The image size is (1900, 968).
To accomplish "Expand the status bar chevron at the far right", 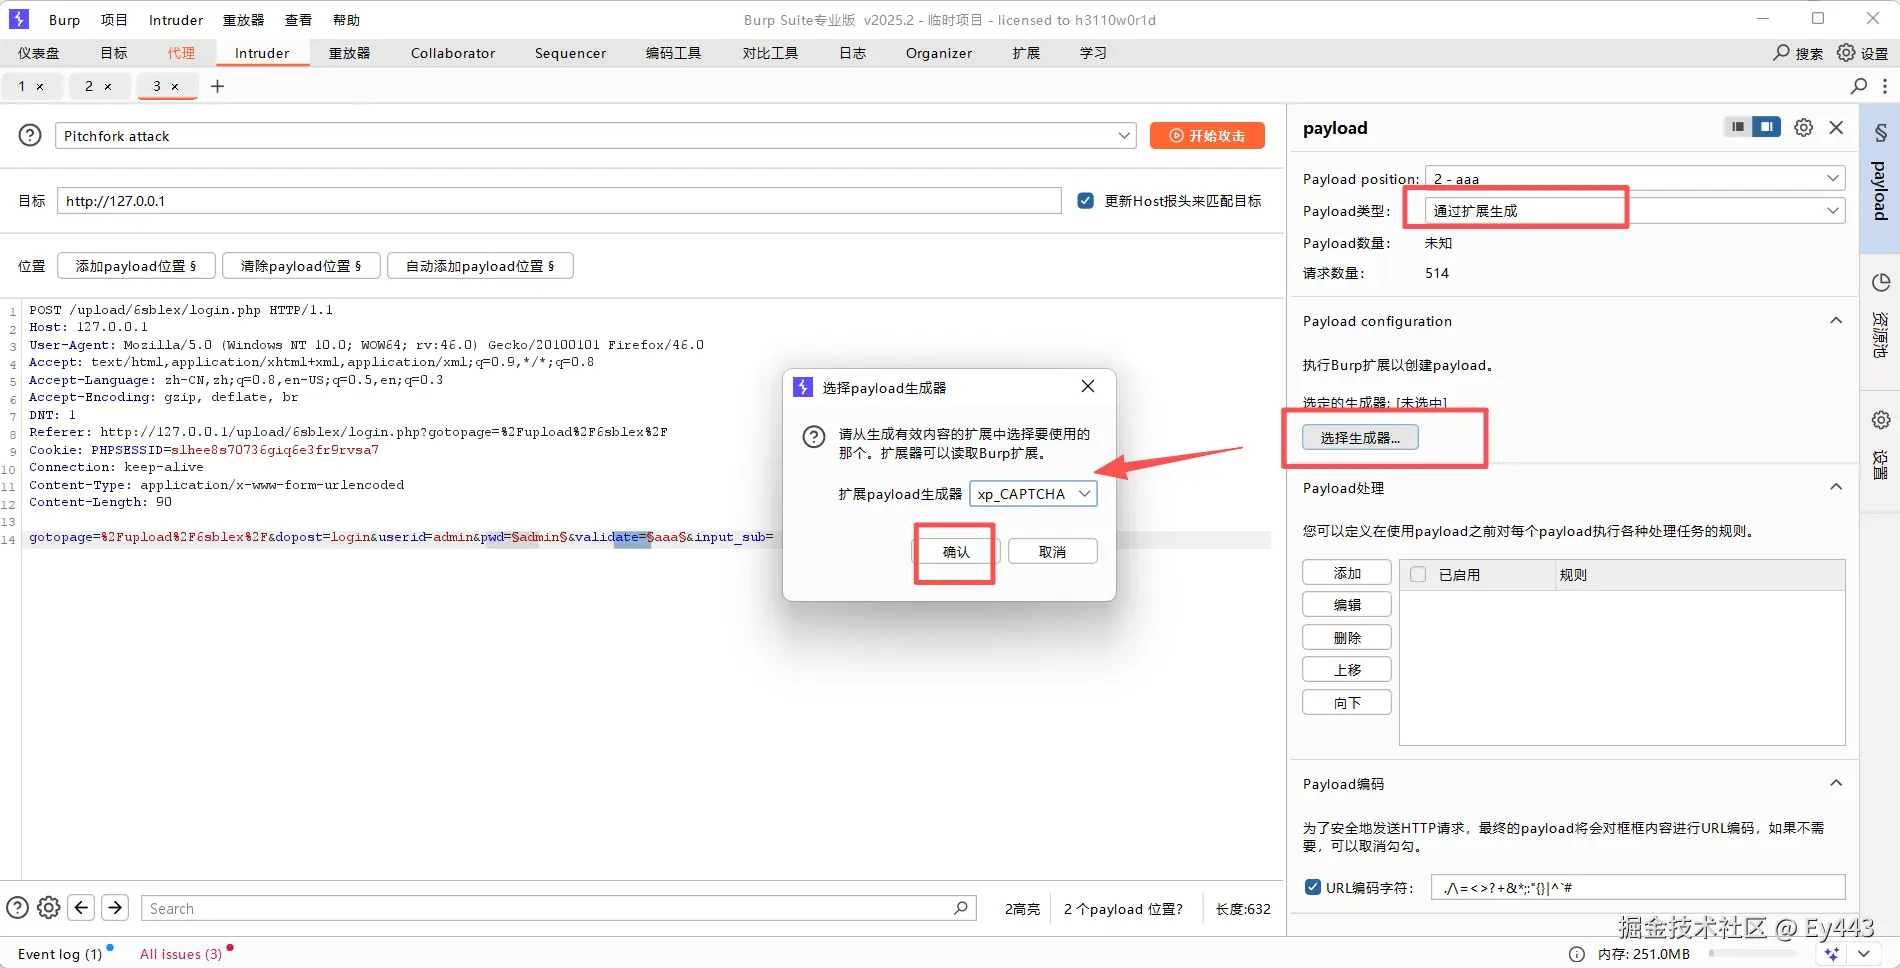I will pyautogui.click(x=1864, y=954).
